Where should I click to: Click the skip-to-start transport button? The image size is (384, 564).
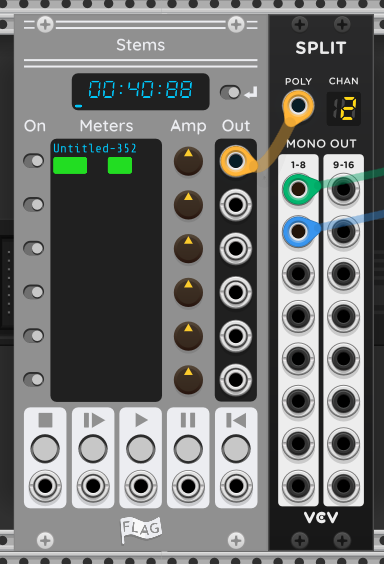pyautogui.click(x=236, y=449)
